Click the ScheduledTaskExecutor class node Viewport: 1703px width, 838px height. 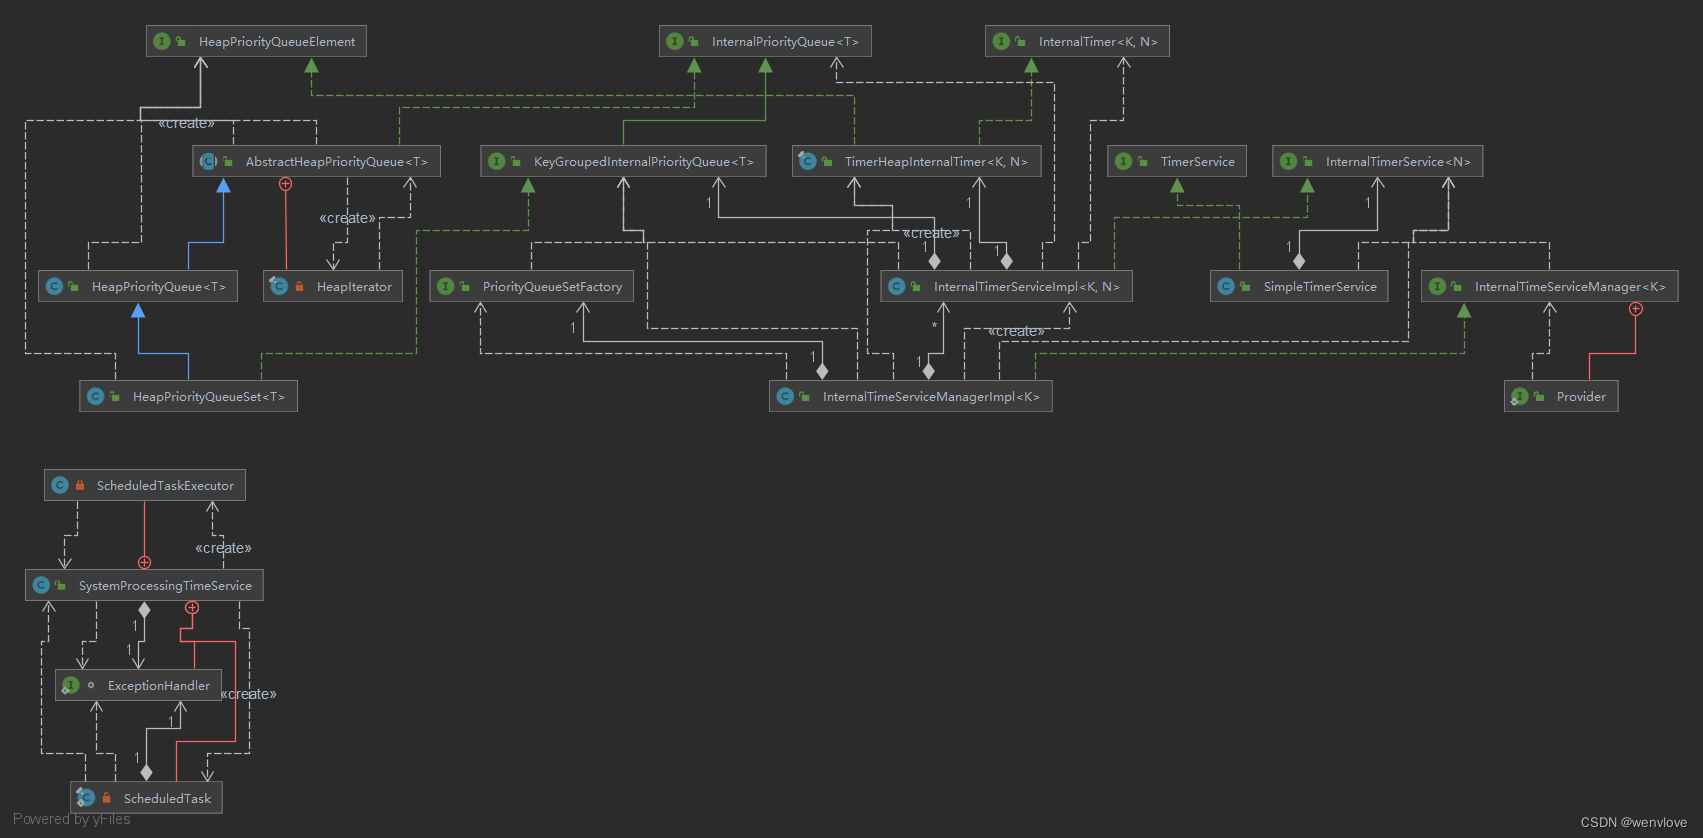pyautogui.click(x=145, y=485)
